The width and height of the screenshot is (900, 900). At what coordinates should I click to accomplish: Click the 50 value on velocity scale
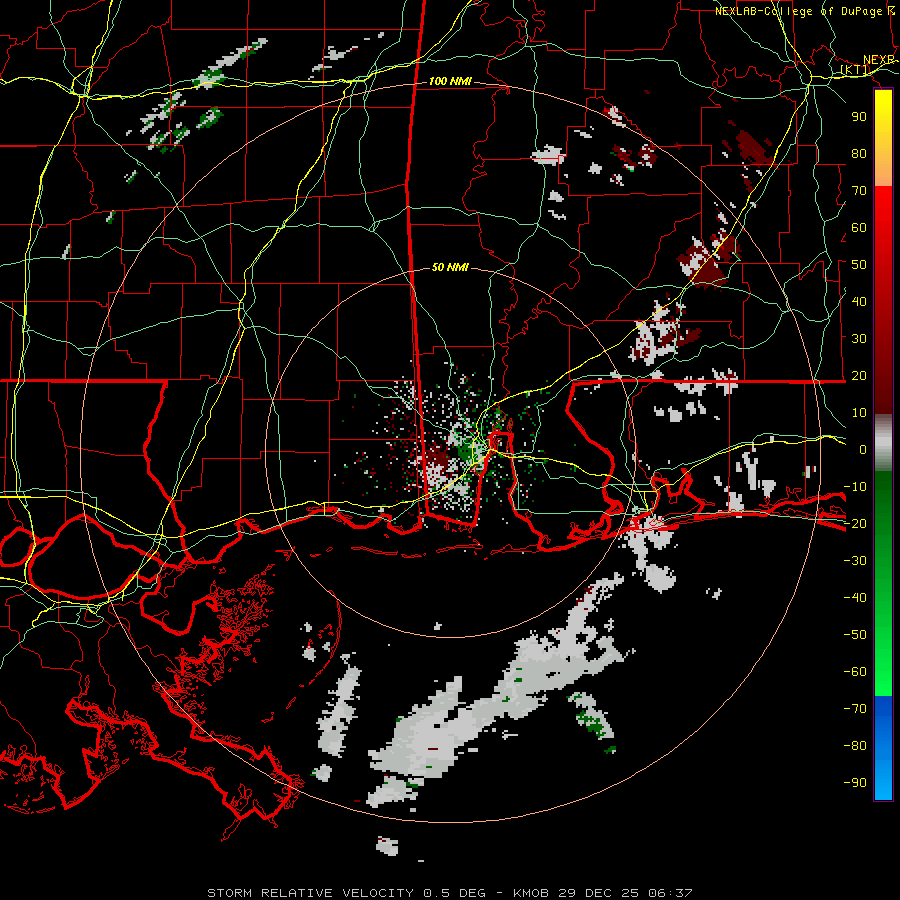click(x=859, y=265)
